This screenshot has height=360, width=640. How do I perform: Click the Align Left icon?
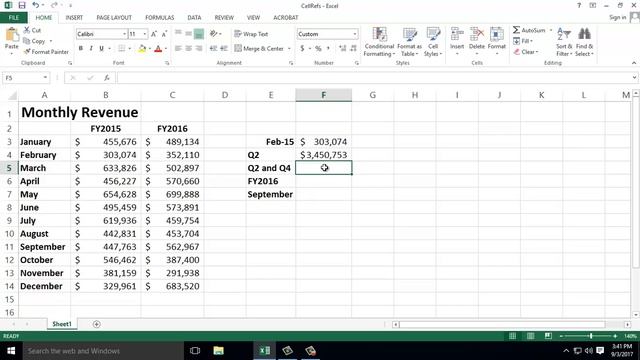pyautogui.click(x=178, y=49)
